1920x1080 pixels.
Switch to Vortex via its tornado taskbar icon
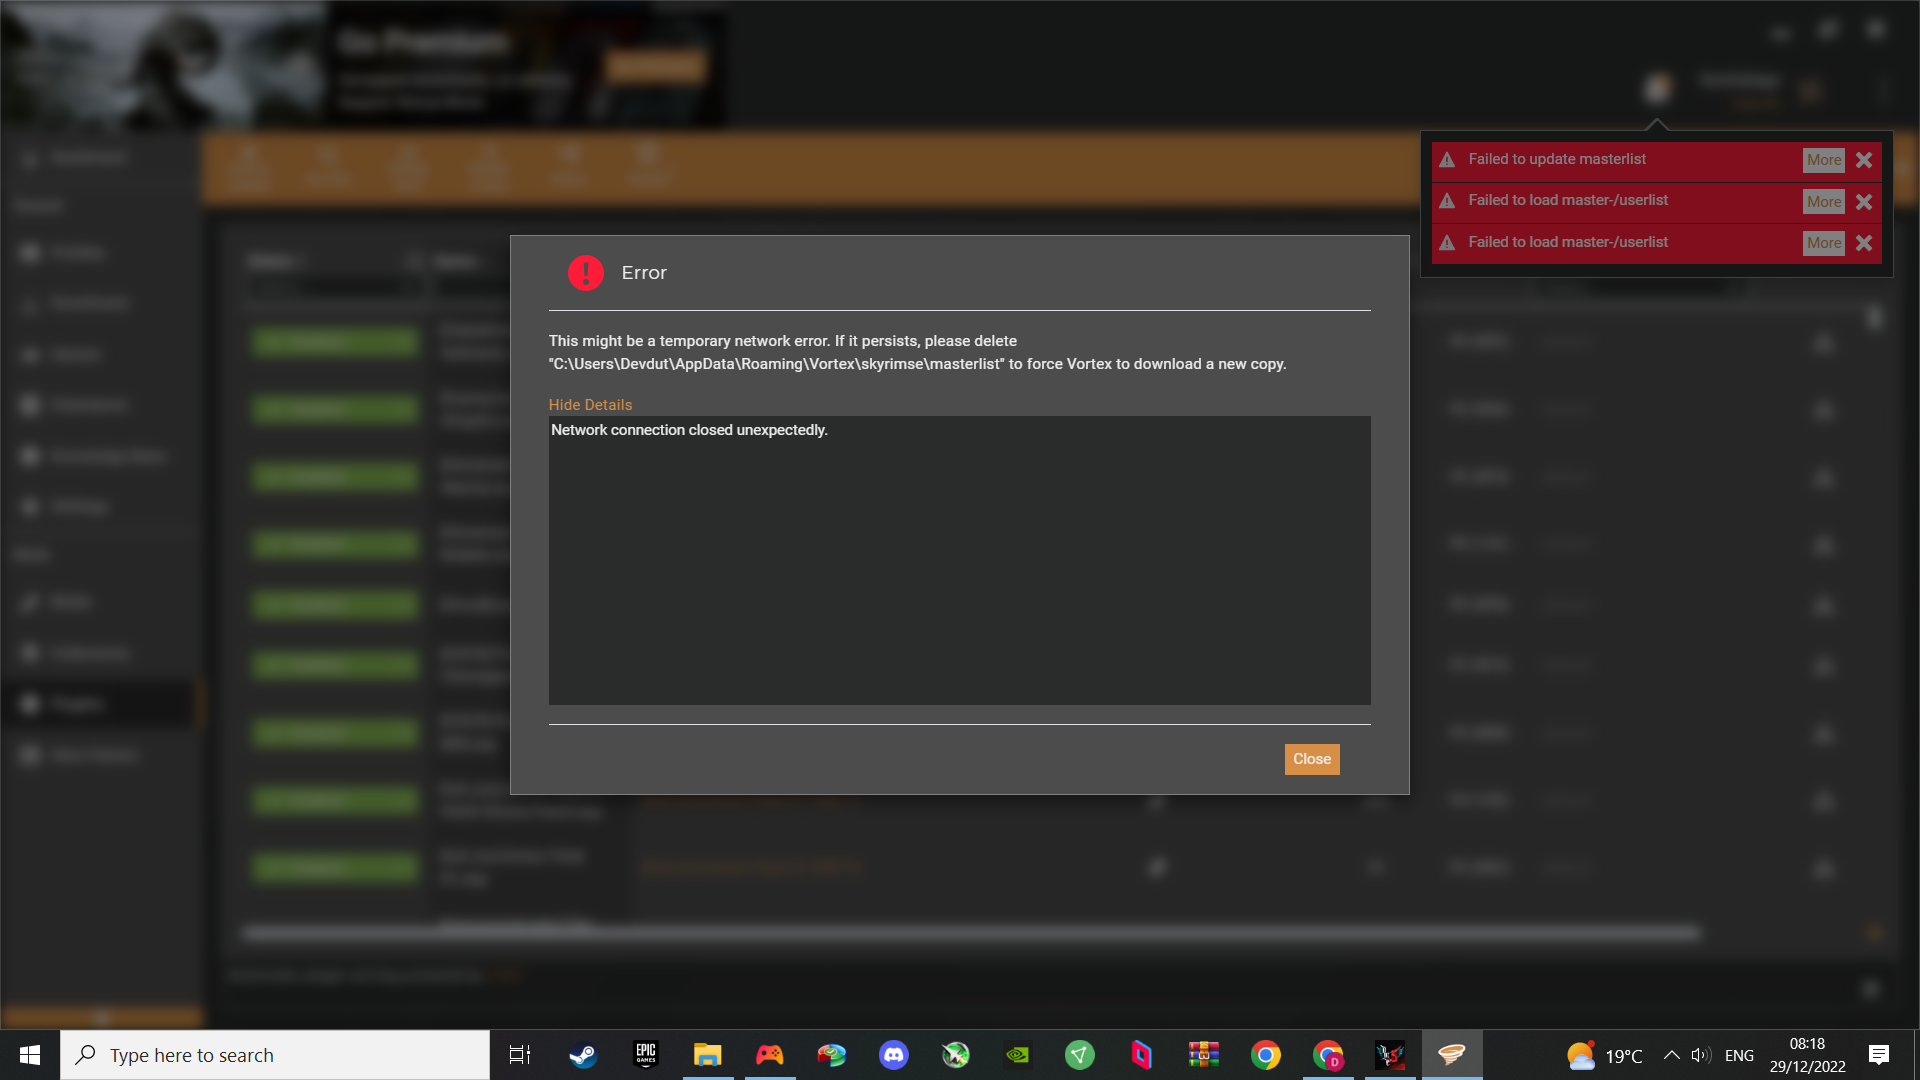[1452, 1054]
